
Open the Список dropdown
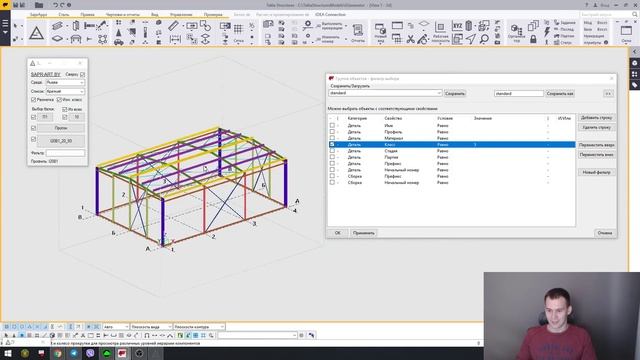65,91
